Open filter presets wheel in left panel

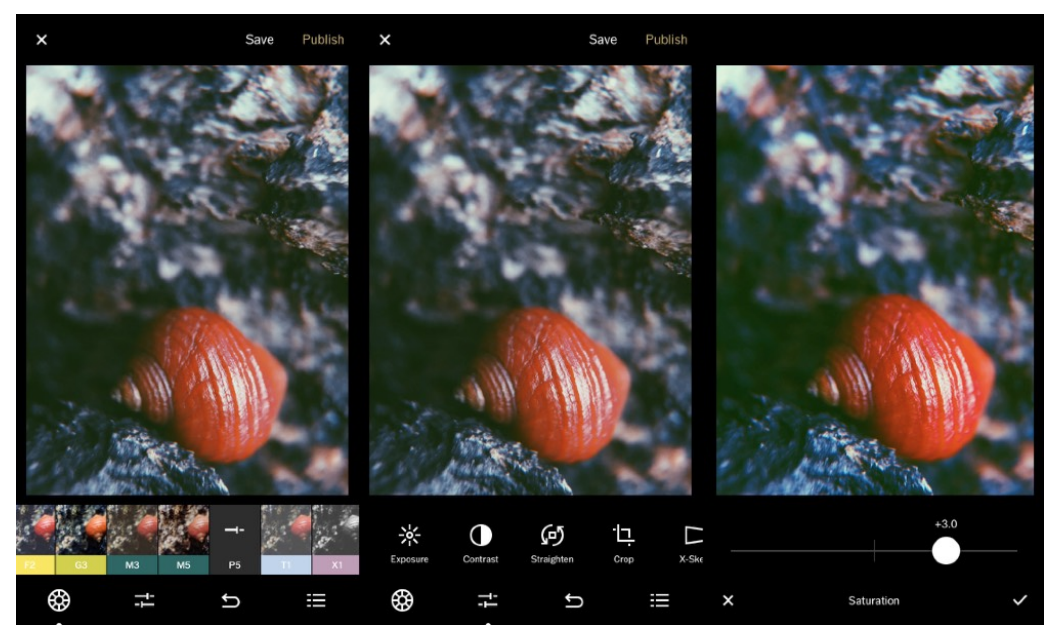59,600
